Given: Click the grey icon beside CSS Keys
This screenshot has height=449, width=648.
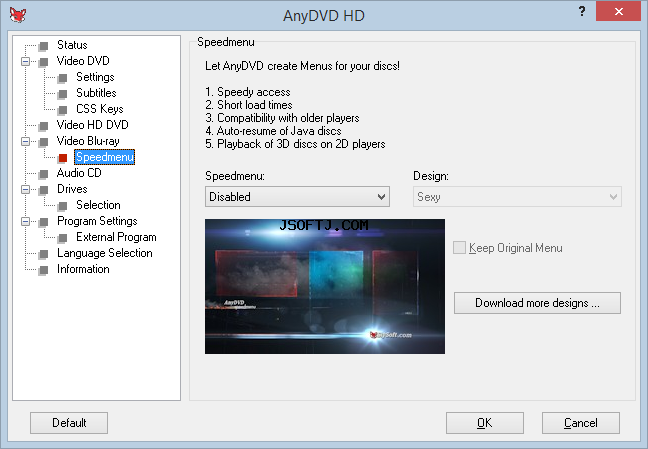Looking at the screenshot, I should [63, 110].
